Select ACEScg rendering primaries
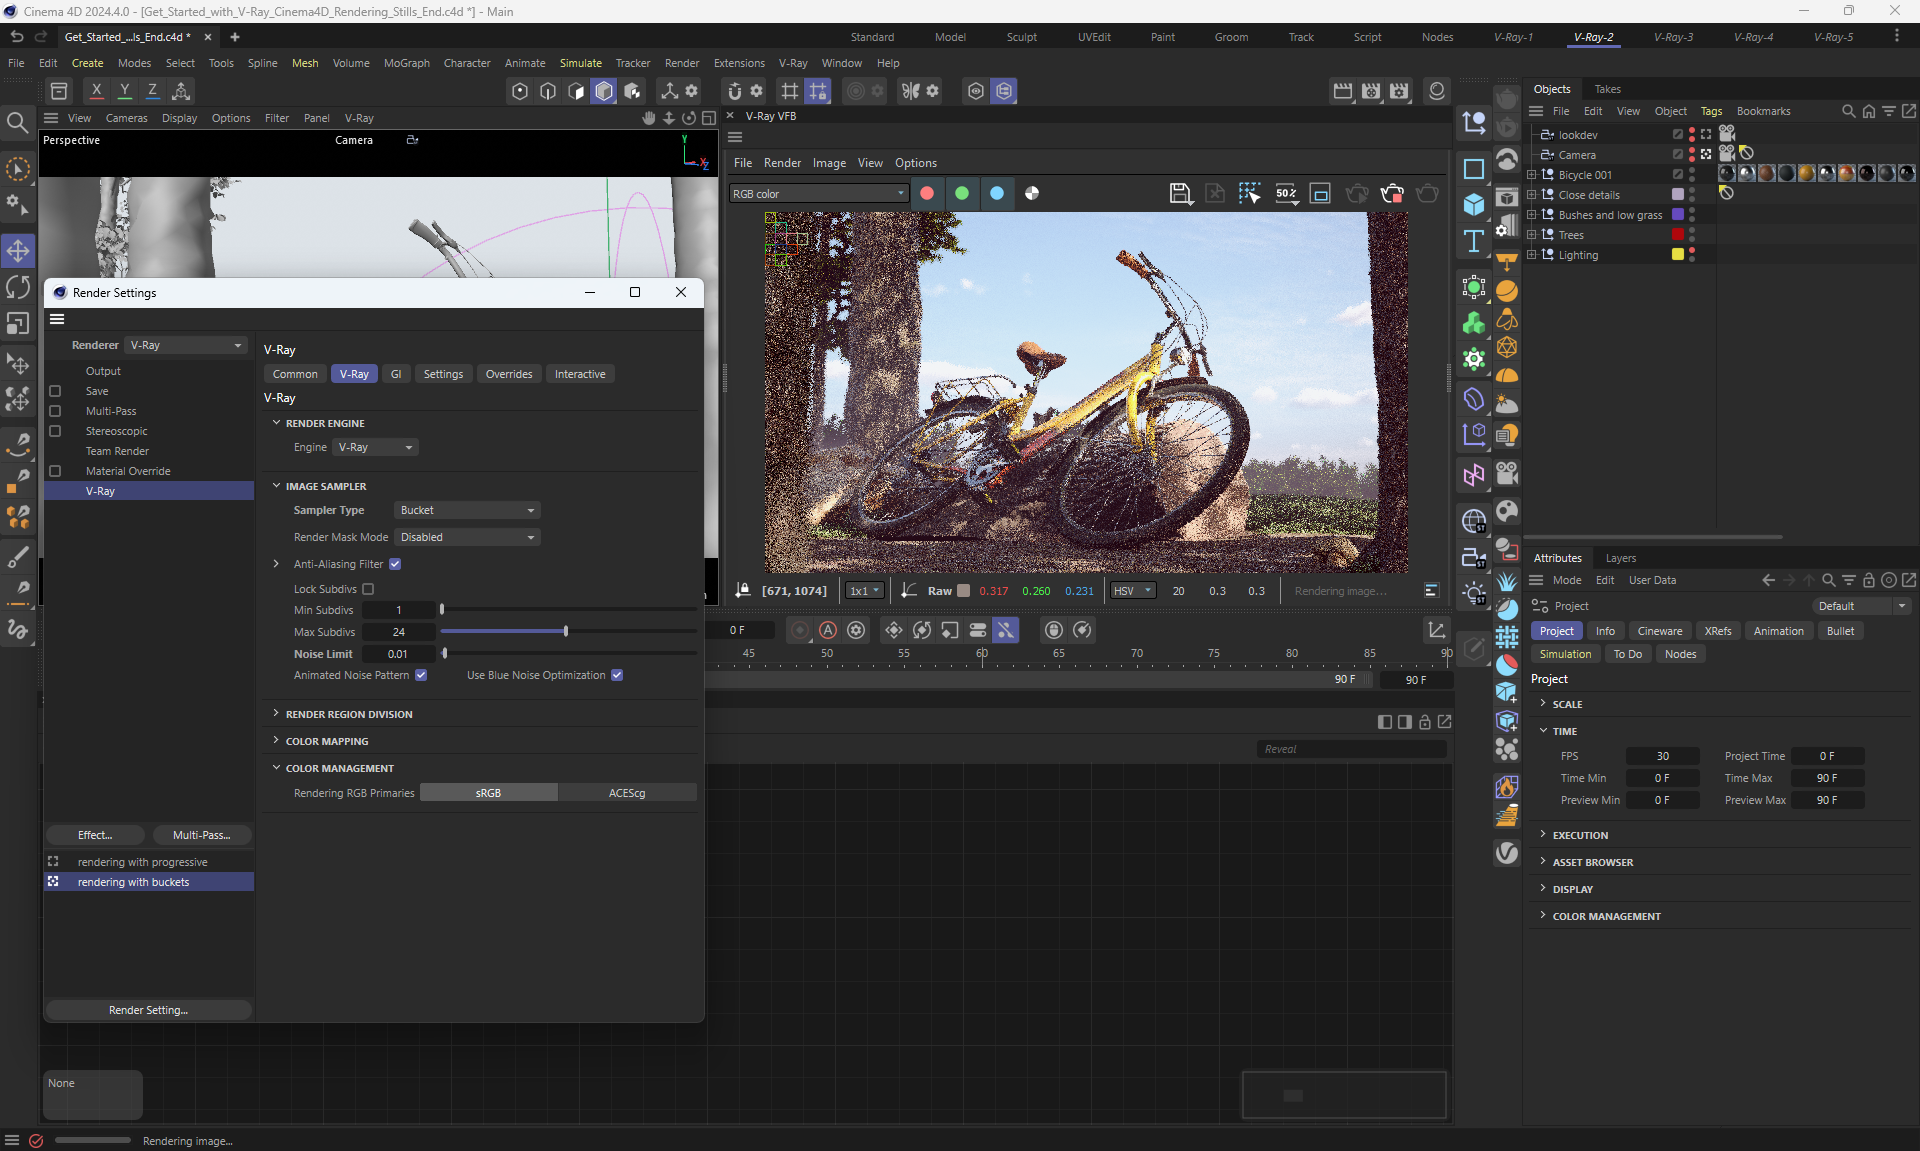The image size is (1920, 1151). coord(627,793)
